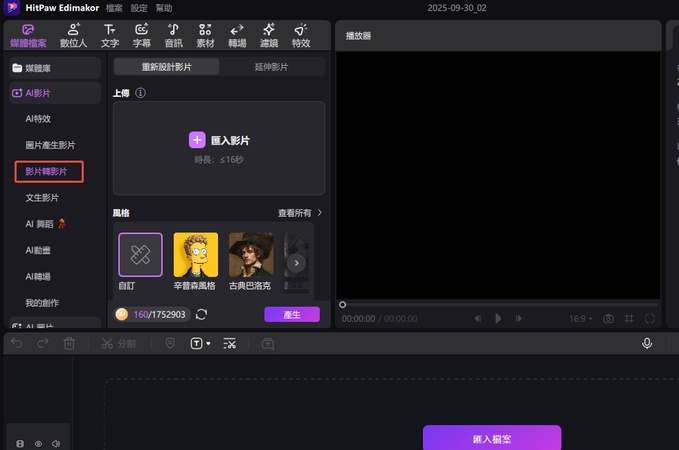This screenshot has height=450, width=679.
Task: Open the 音訊 audio panel
Action: tap(174, 34)
